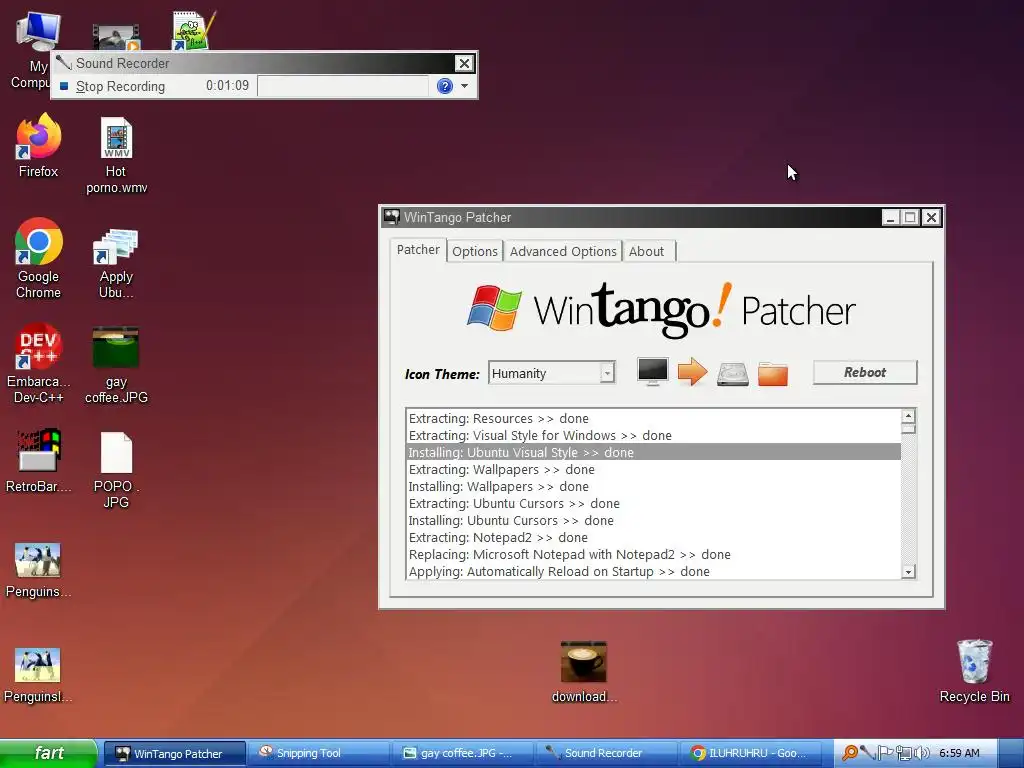Click the fart start button
This screenshot has width=1024, height=768.
[48, 753]
